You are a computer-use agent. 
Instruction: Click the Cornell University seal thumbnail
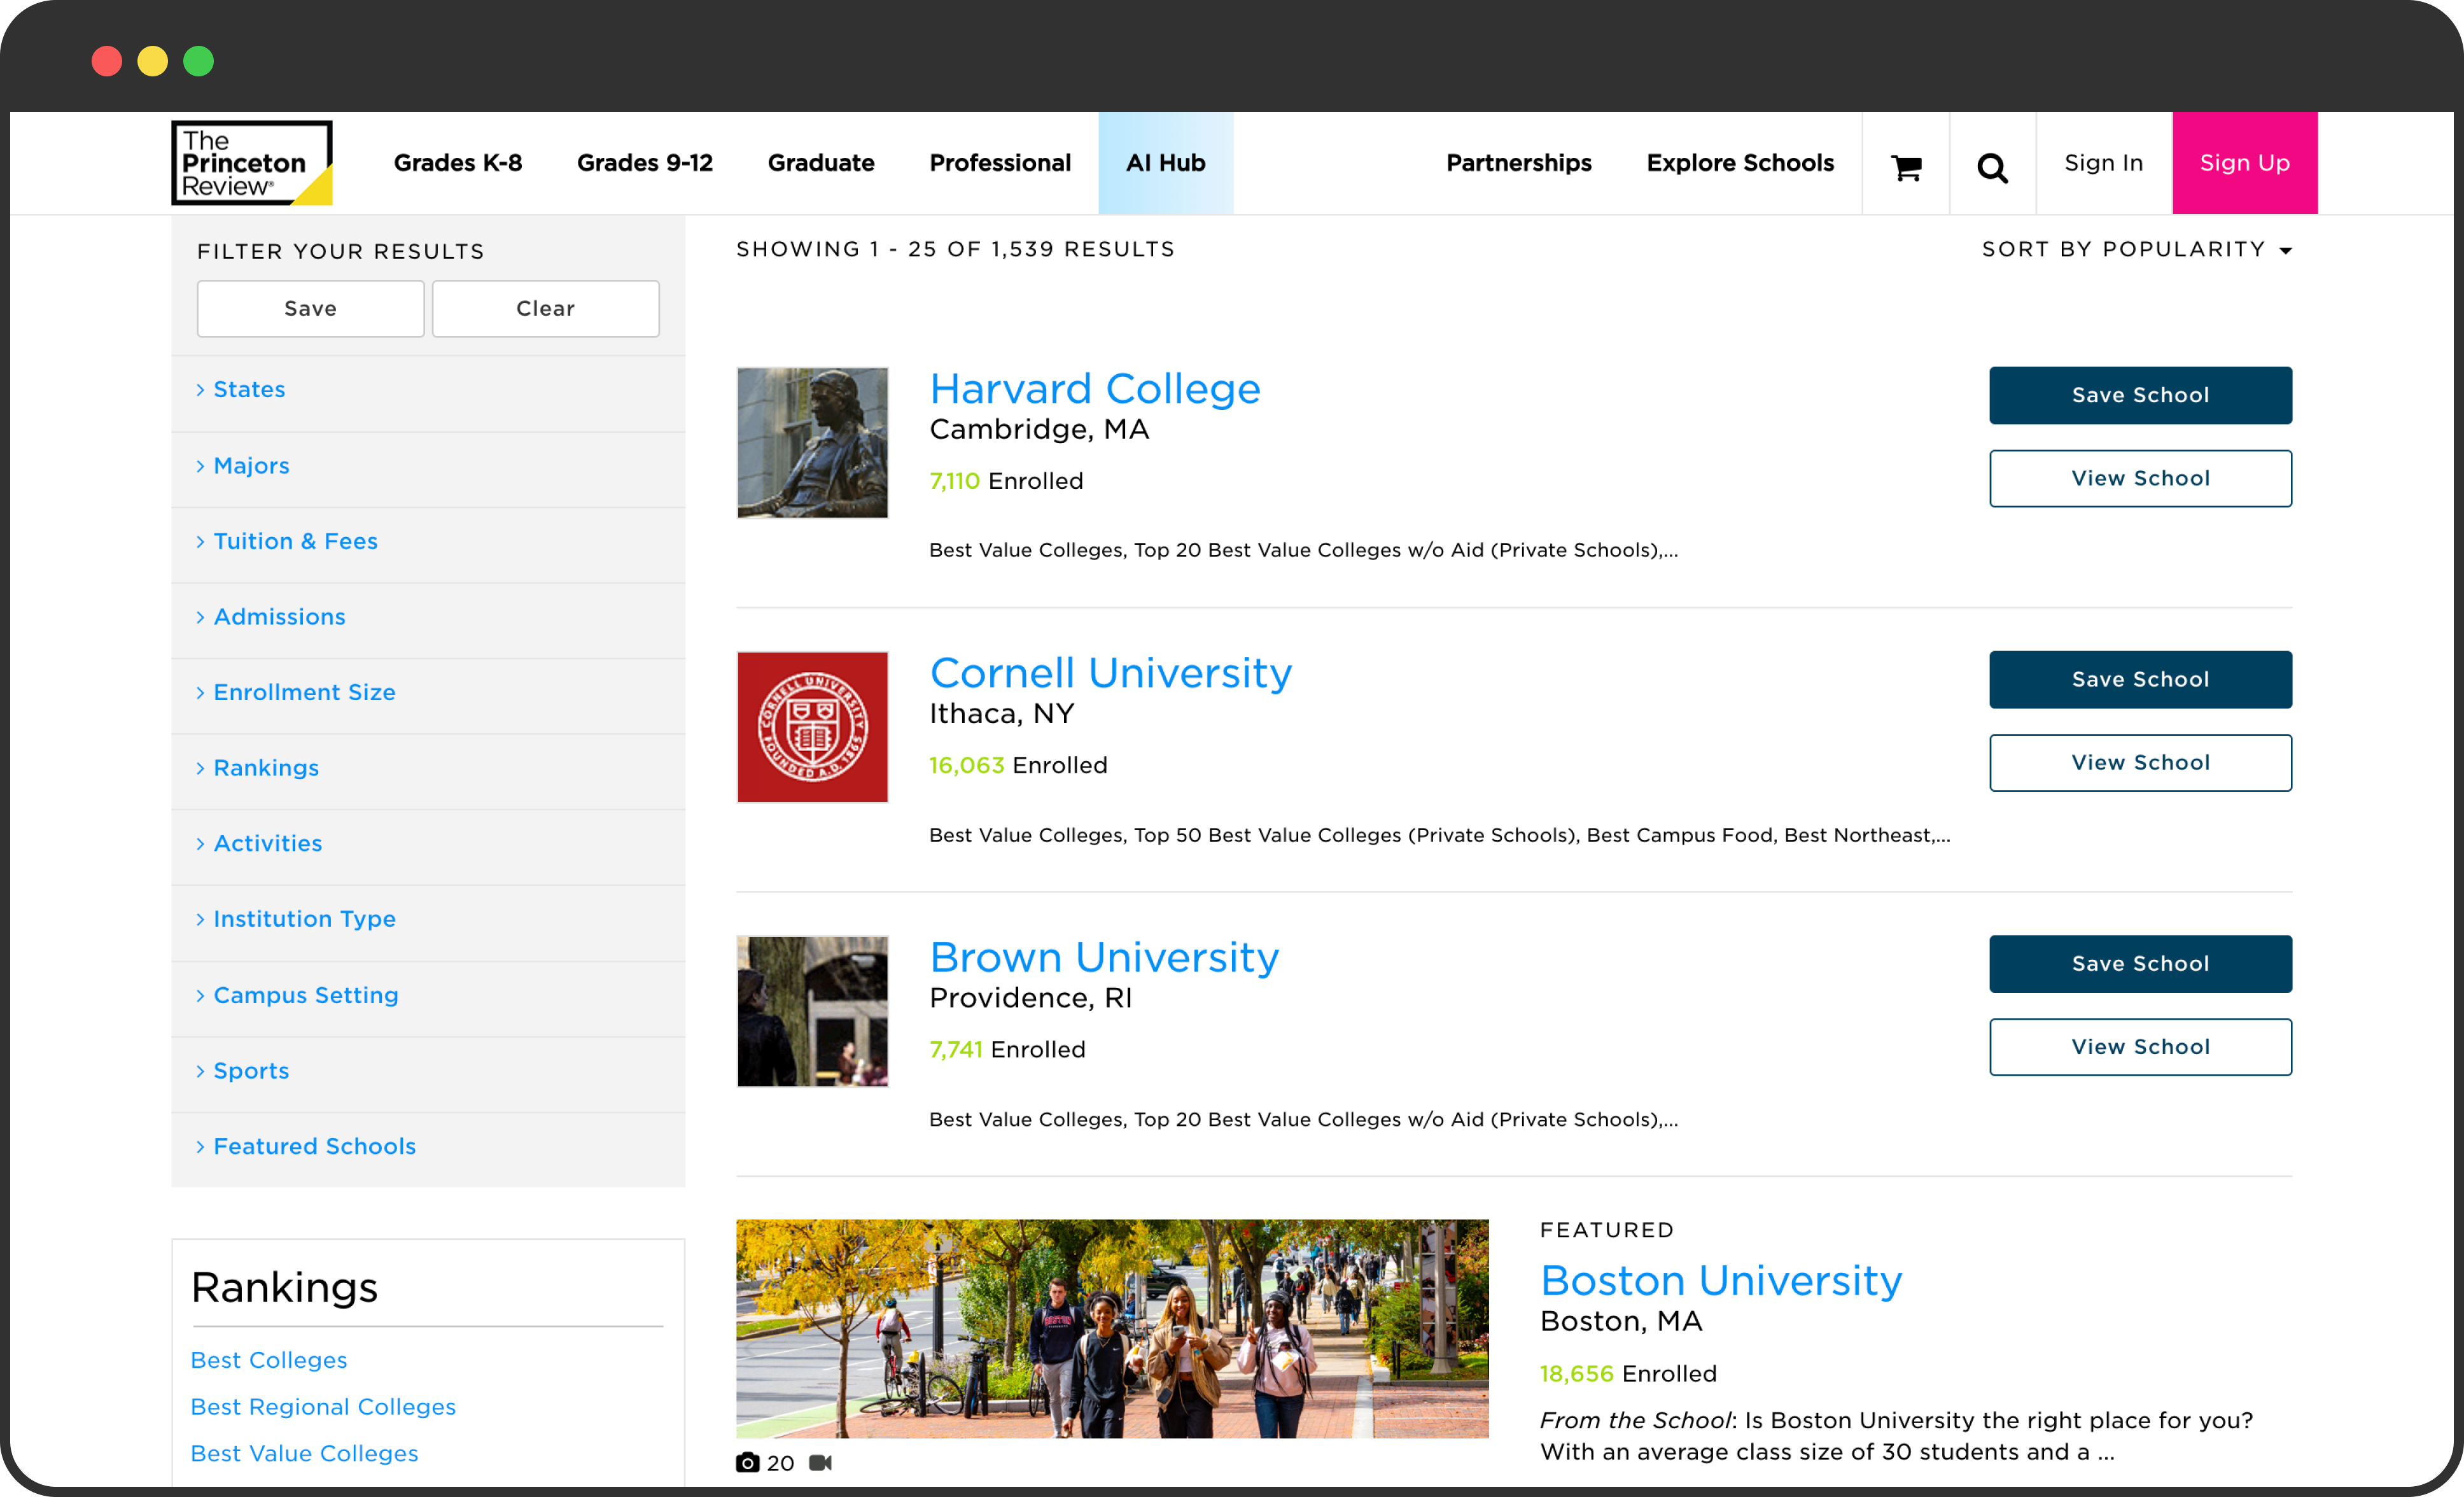coord(813,727)
